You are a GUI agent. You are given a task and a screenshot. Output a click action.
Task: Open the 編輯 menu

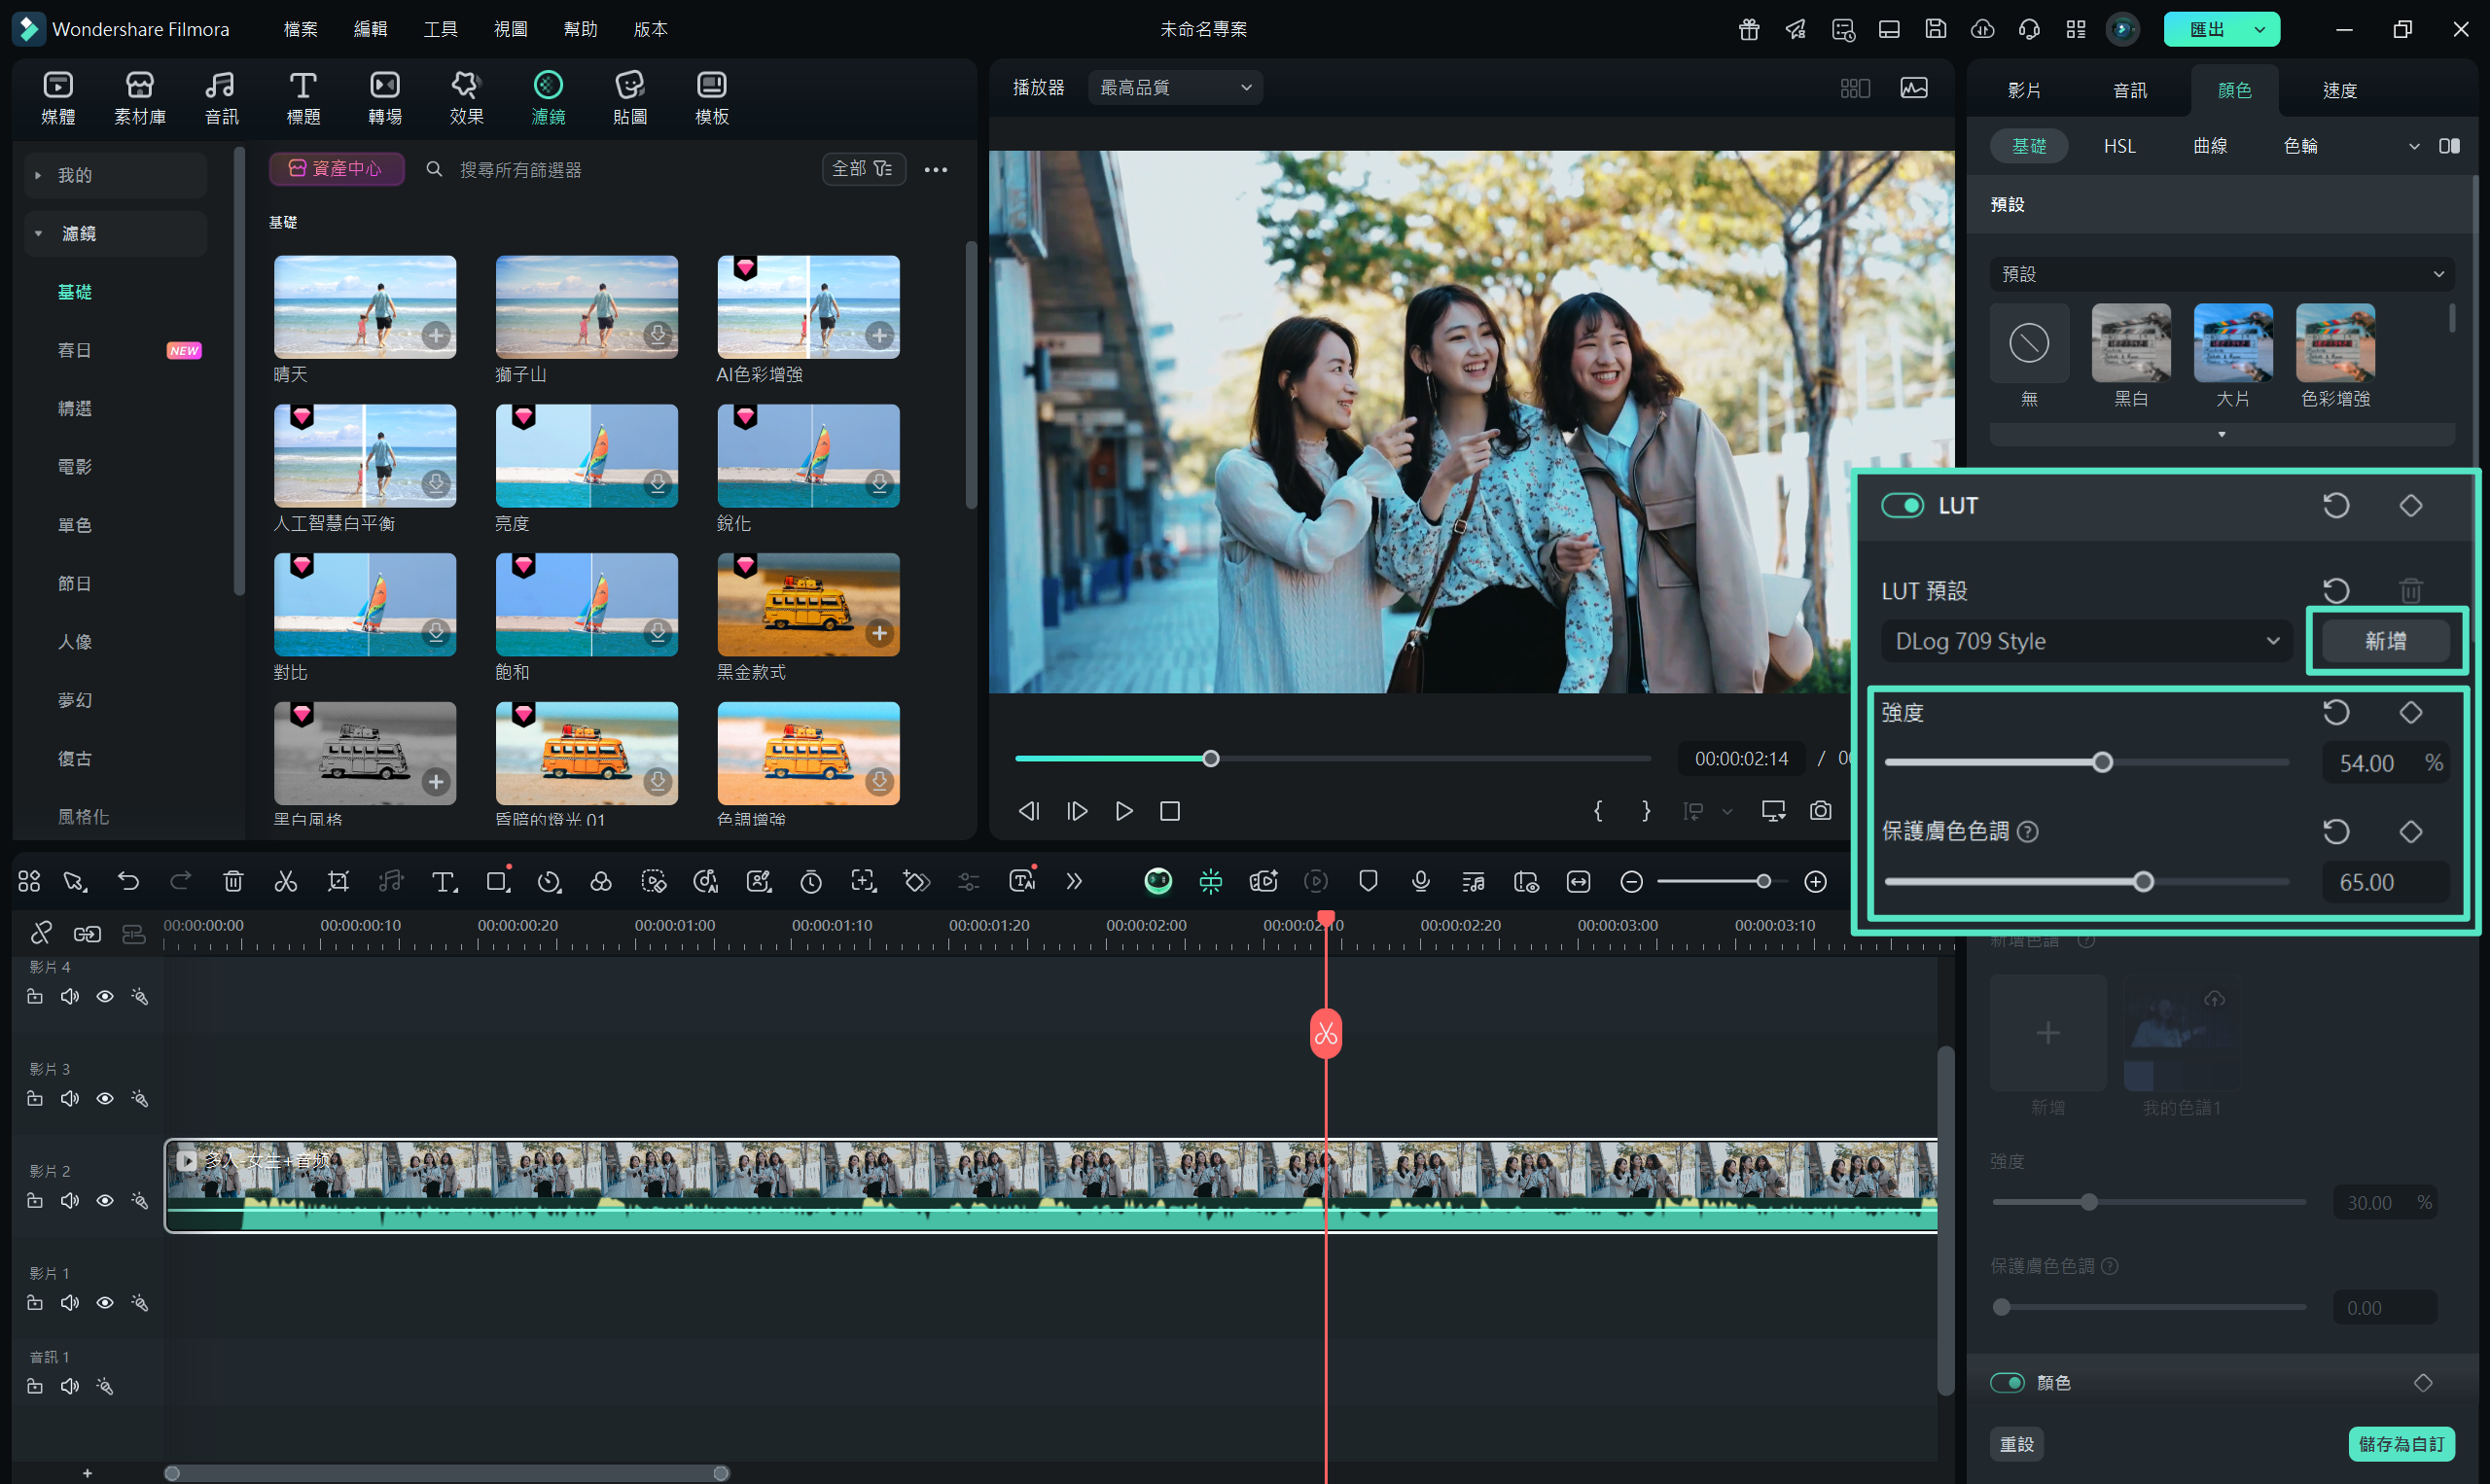(x=370, y=29)
